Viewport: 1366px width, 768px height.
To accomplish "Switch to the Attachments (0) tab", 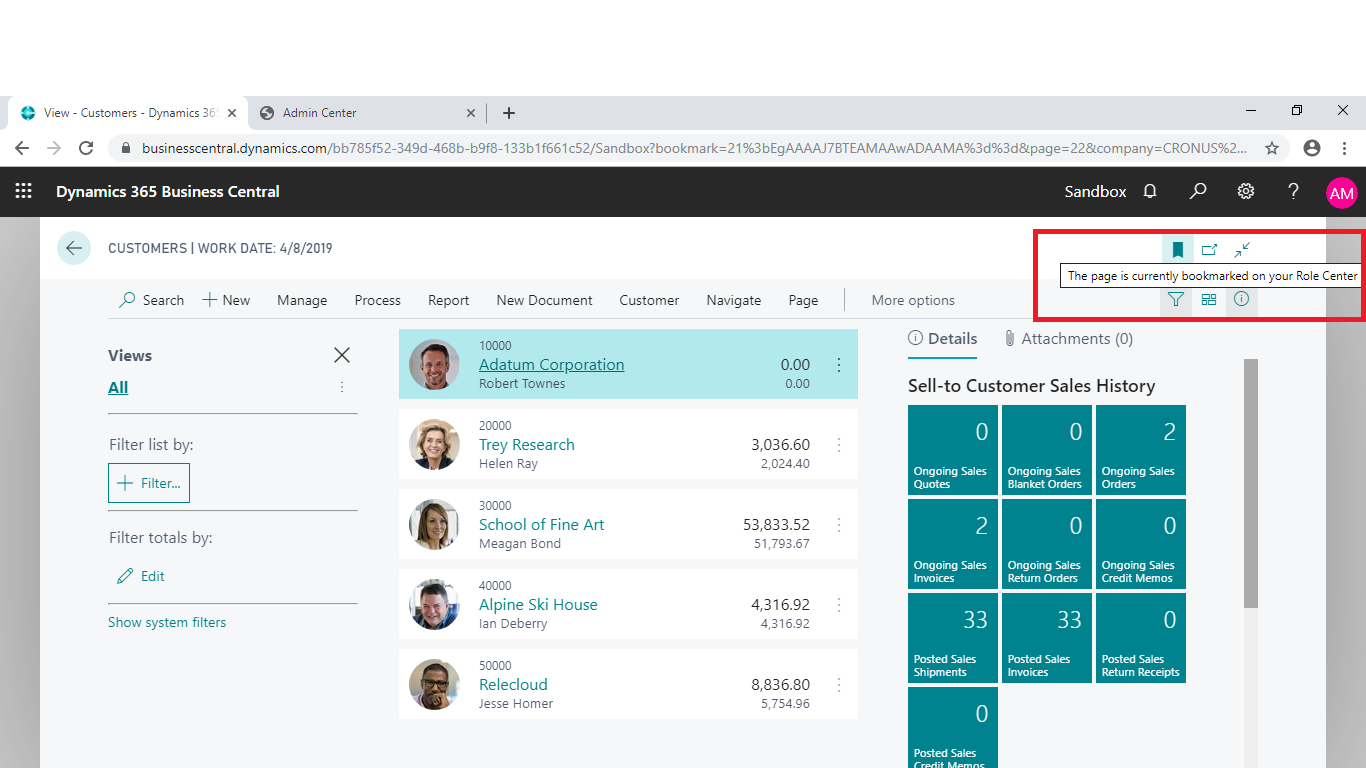I will 1068,339.
